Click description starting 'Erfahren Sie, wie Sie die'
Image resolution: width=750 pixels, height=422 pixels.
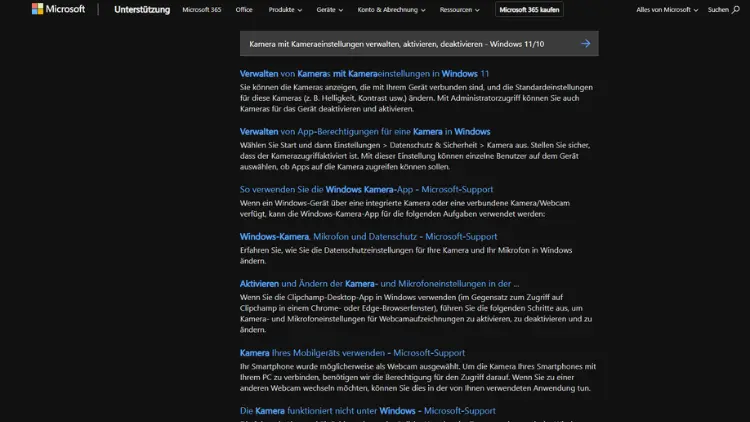[406, 255]
